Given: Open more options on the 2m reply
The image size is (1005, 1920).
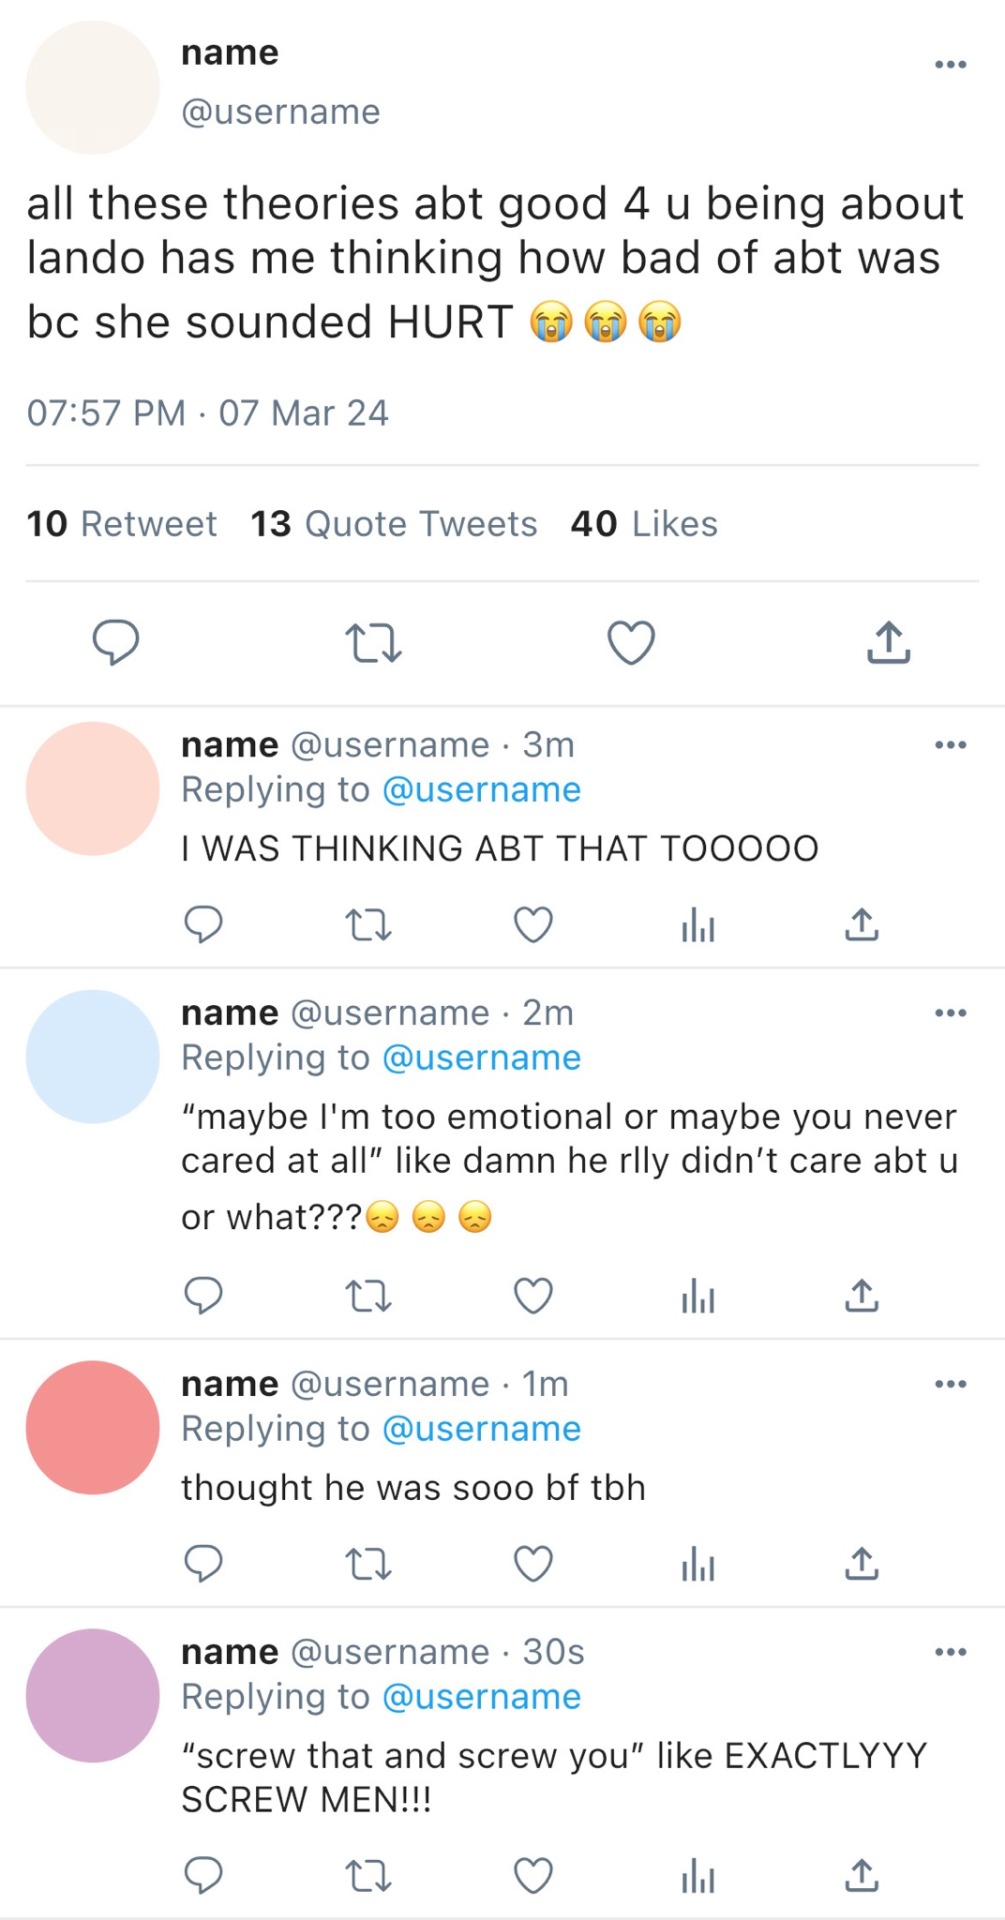Looking at the screenshot, I should click(x=950, y=1013).
